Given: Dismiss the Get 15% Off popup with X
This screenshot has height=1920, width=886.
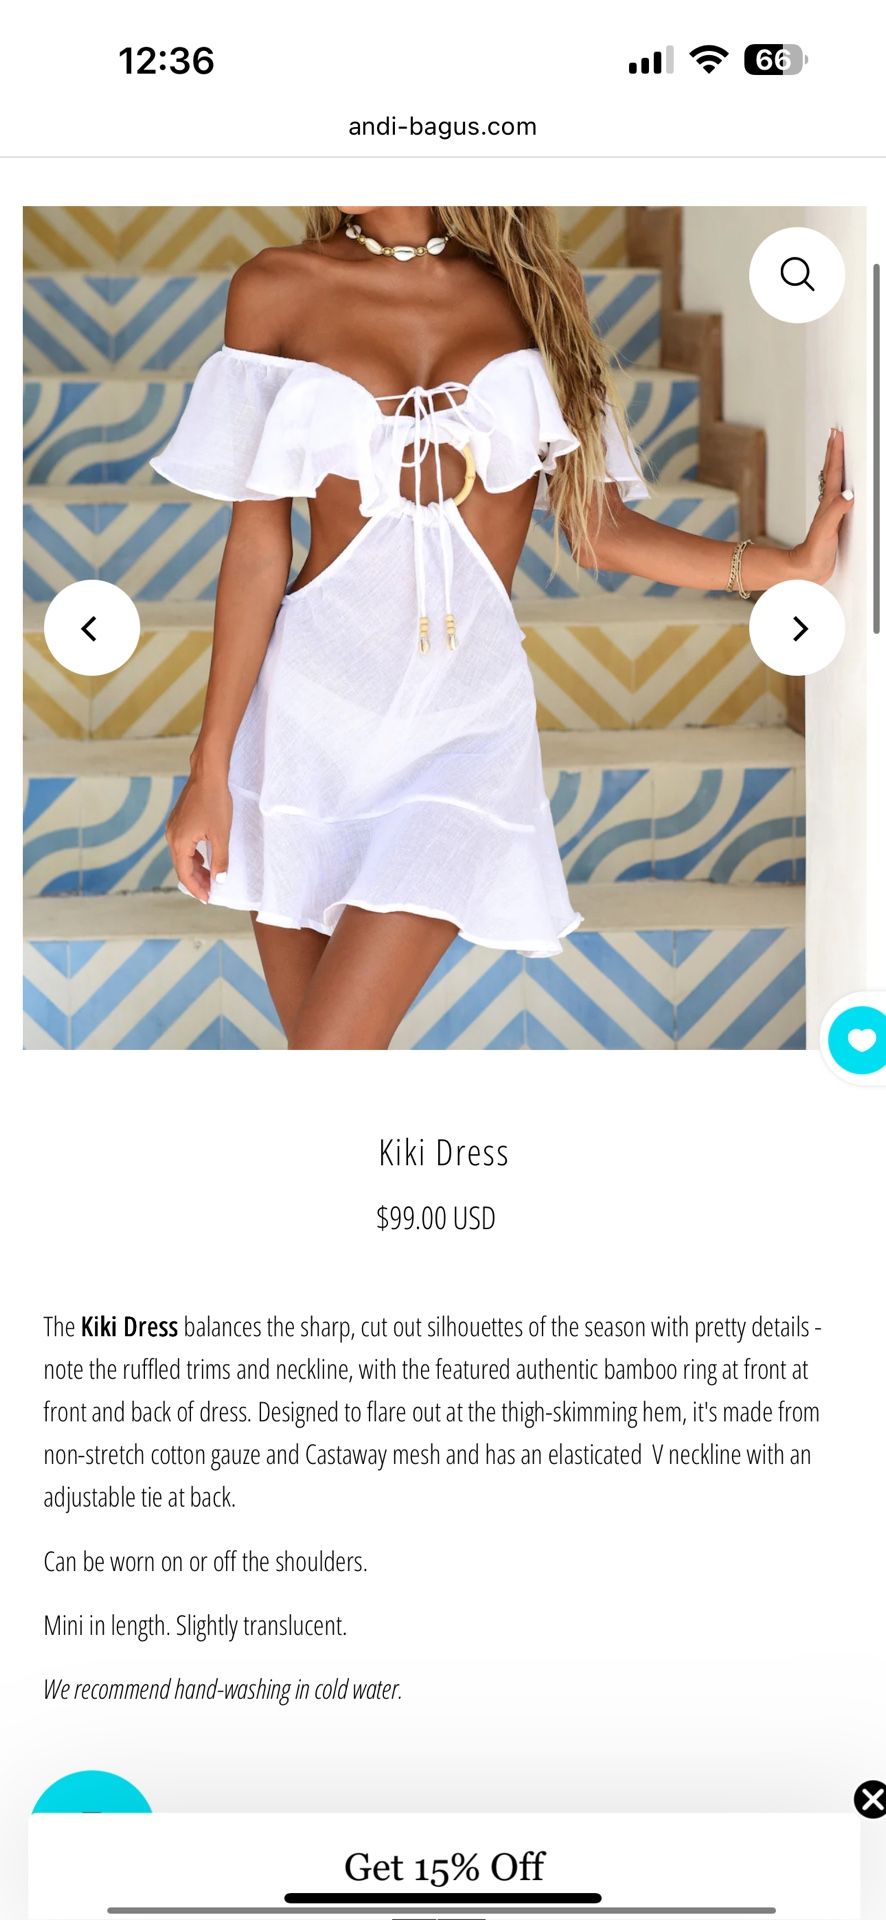Looking at the screenshot, I should tap(870, 1799).
